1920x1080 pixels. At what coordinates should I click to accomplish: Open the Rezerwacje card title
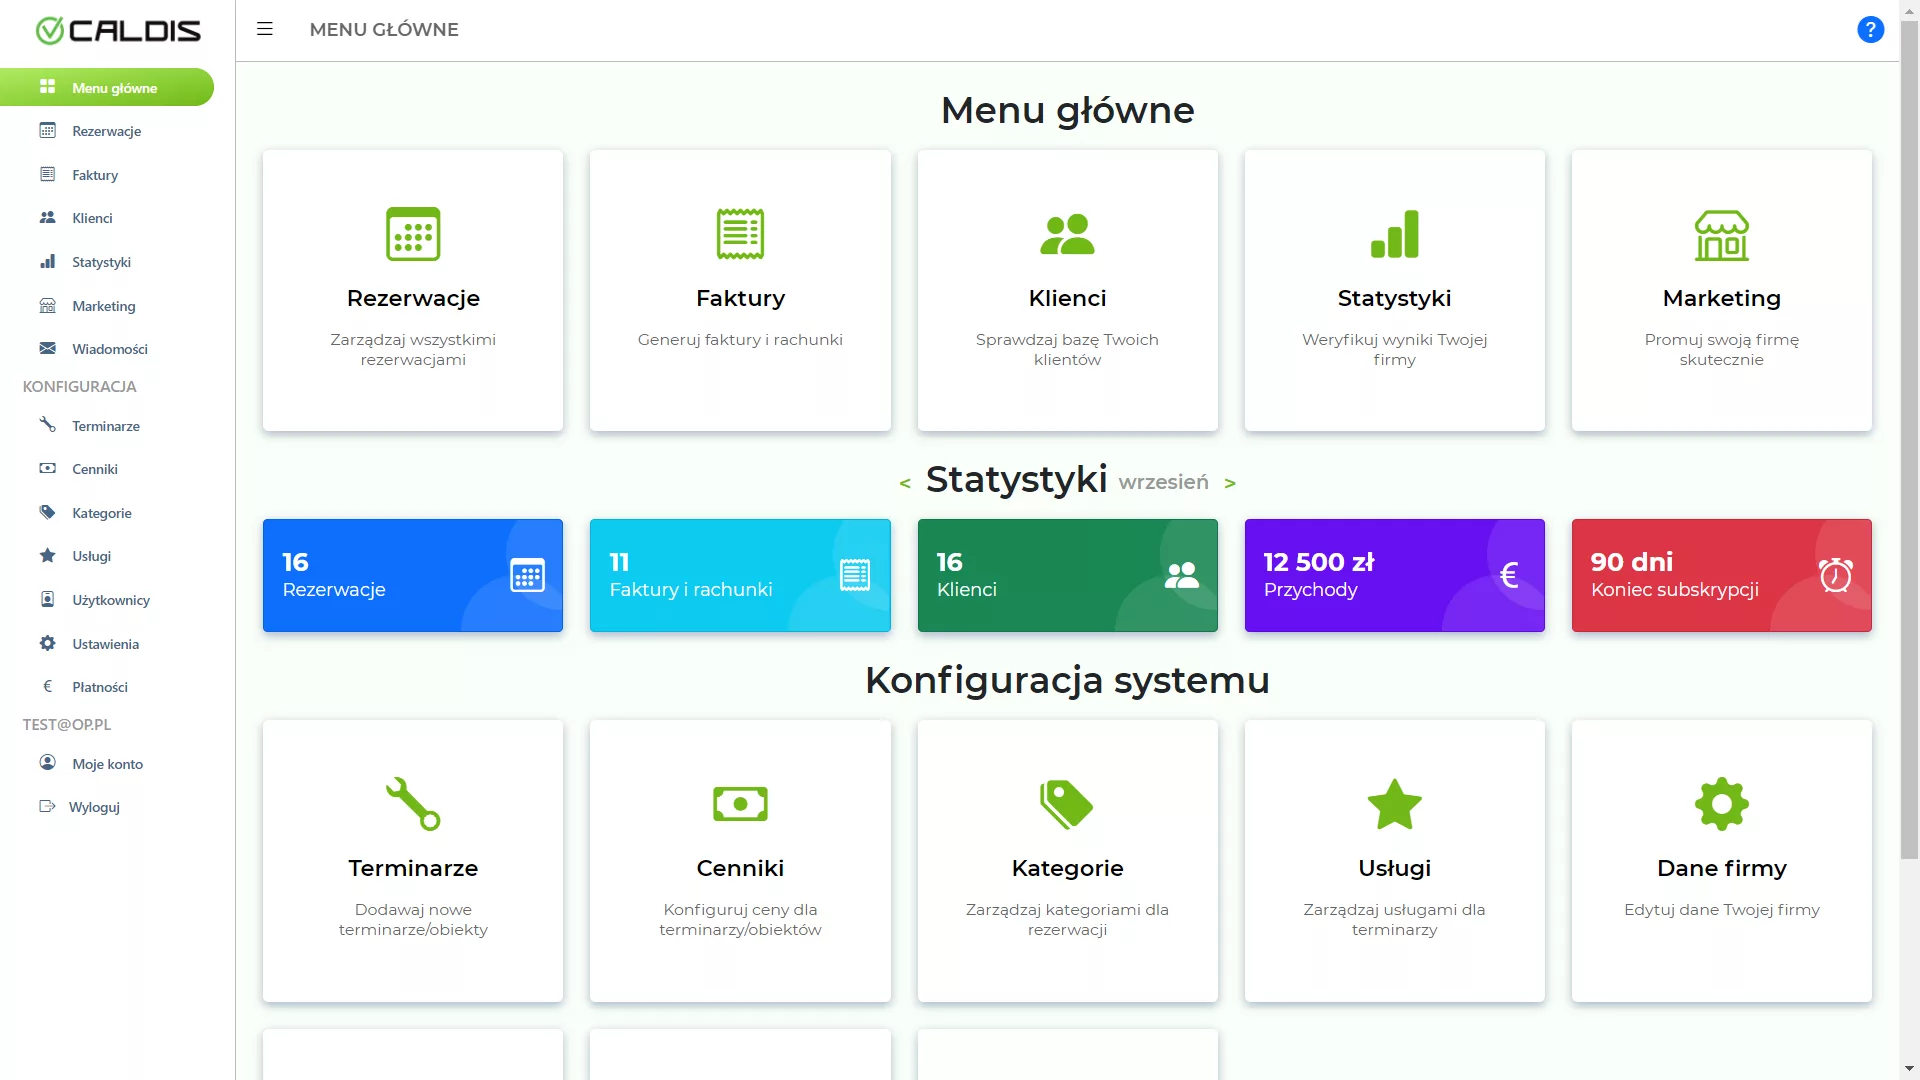tap(413, 298)
